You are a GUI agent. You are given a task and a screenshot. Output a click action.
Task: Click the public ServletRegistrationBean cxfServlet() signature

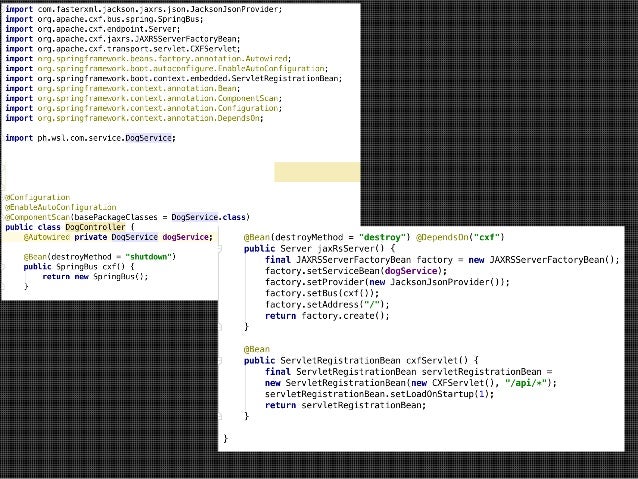point(361,360)
